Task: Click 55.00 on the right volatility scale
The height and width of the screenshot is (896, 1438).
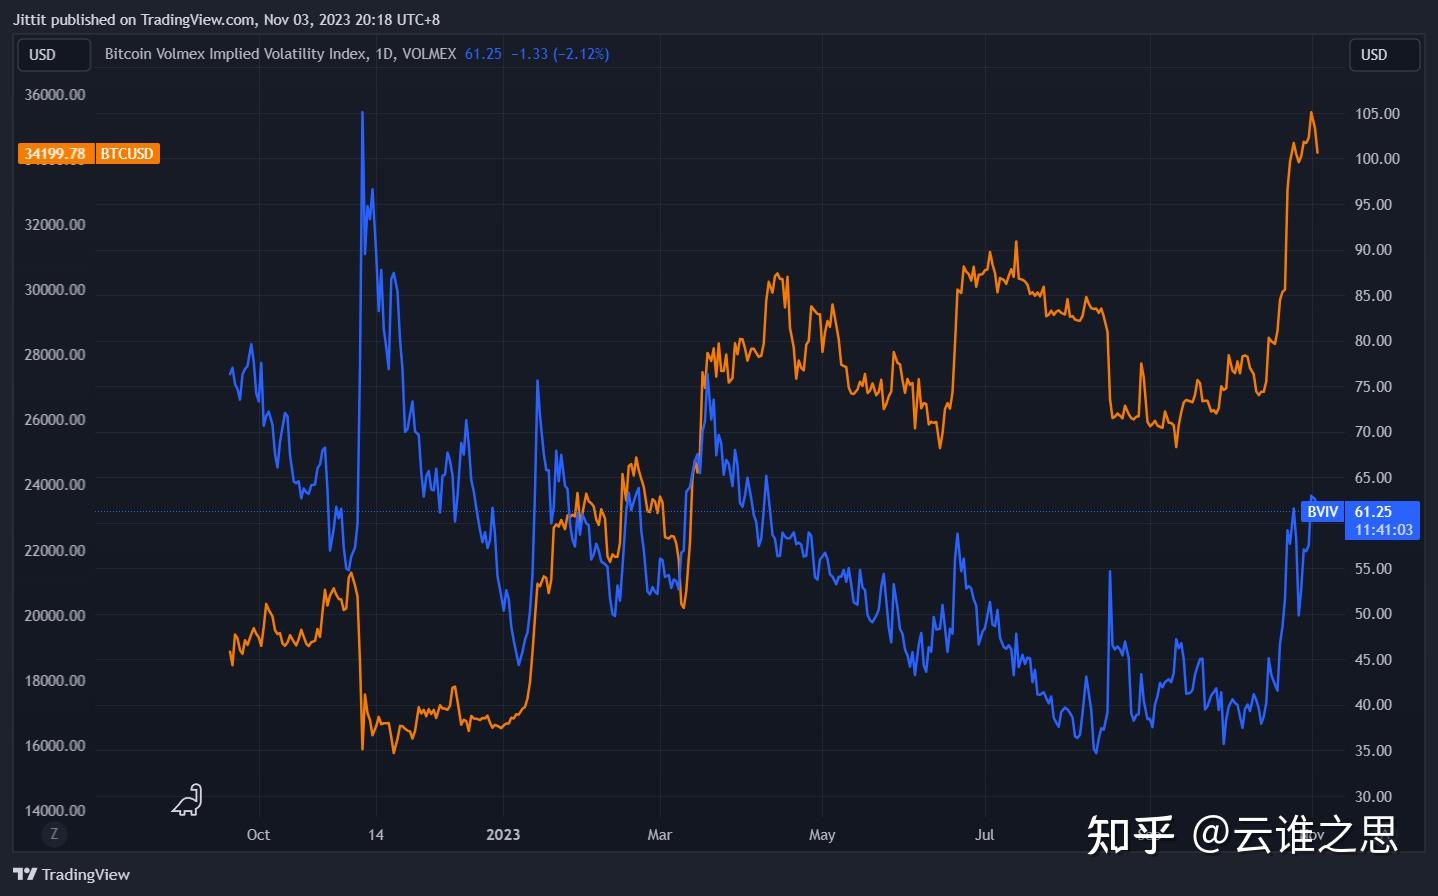Action: (x=1373, y=568)
